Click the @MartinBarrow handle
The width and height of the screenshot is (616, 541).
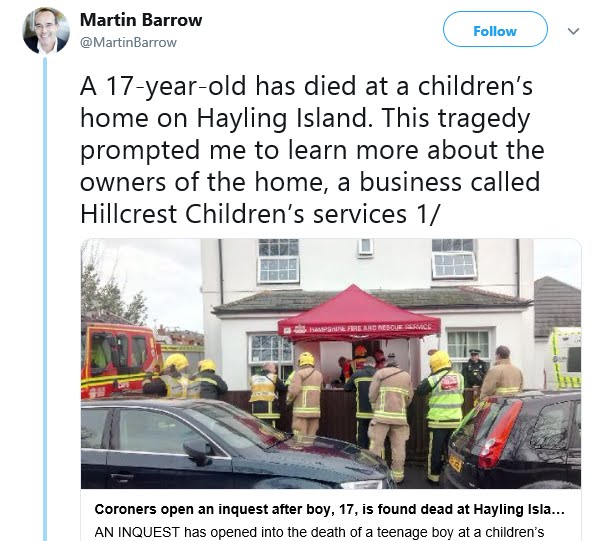point(128,42)
